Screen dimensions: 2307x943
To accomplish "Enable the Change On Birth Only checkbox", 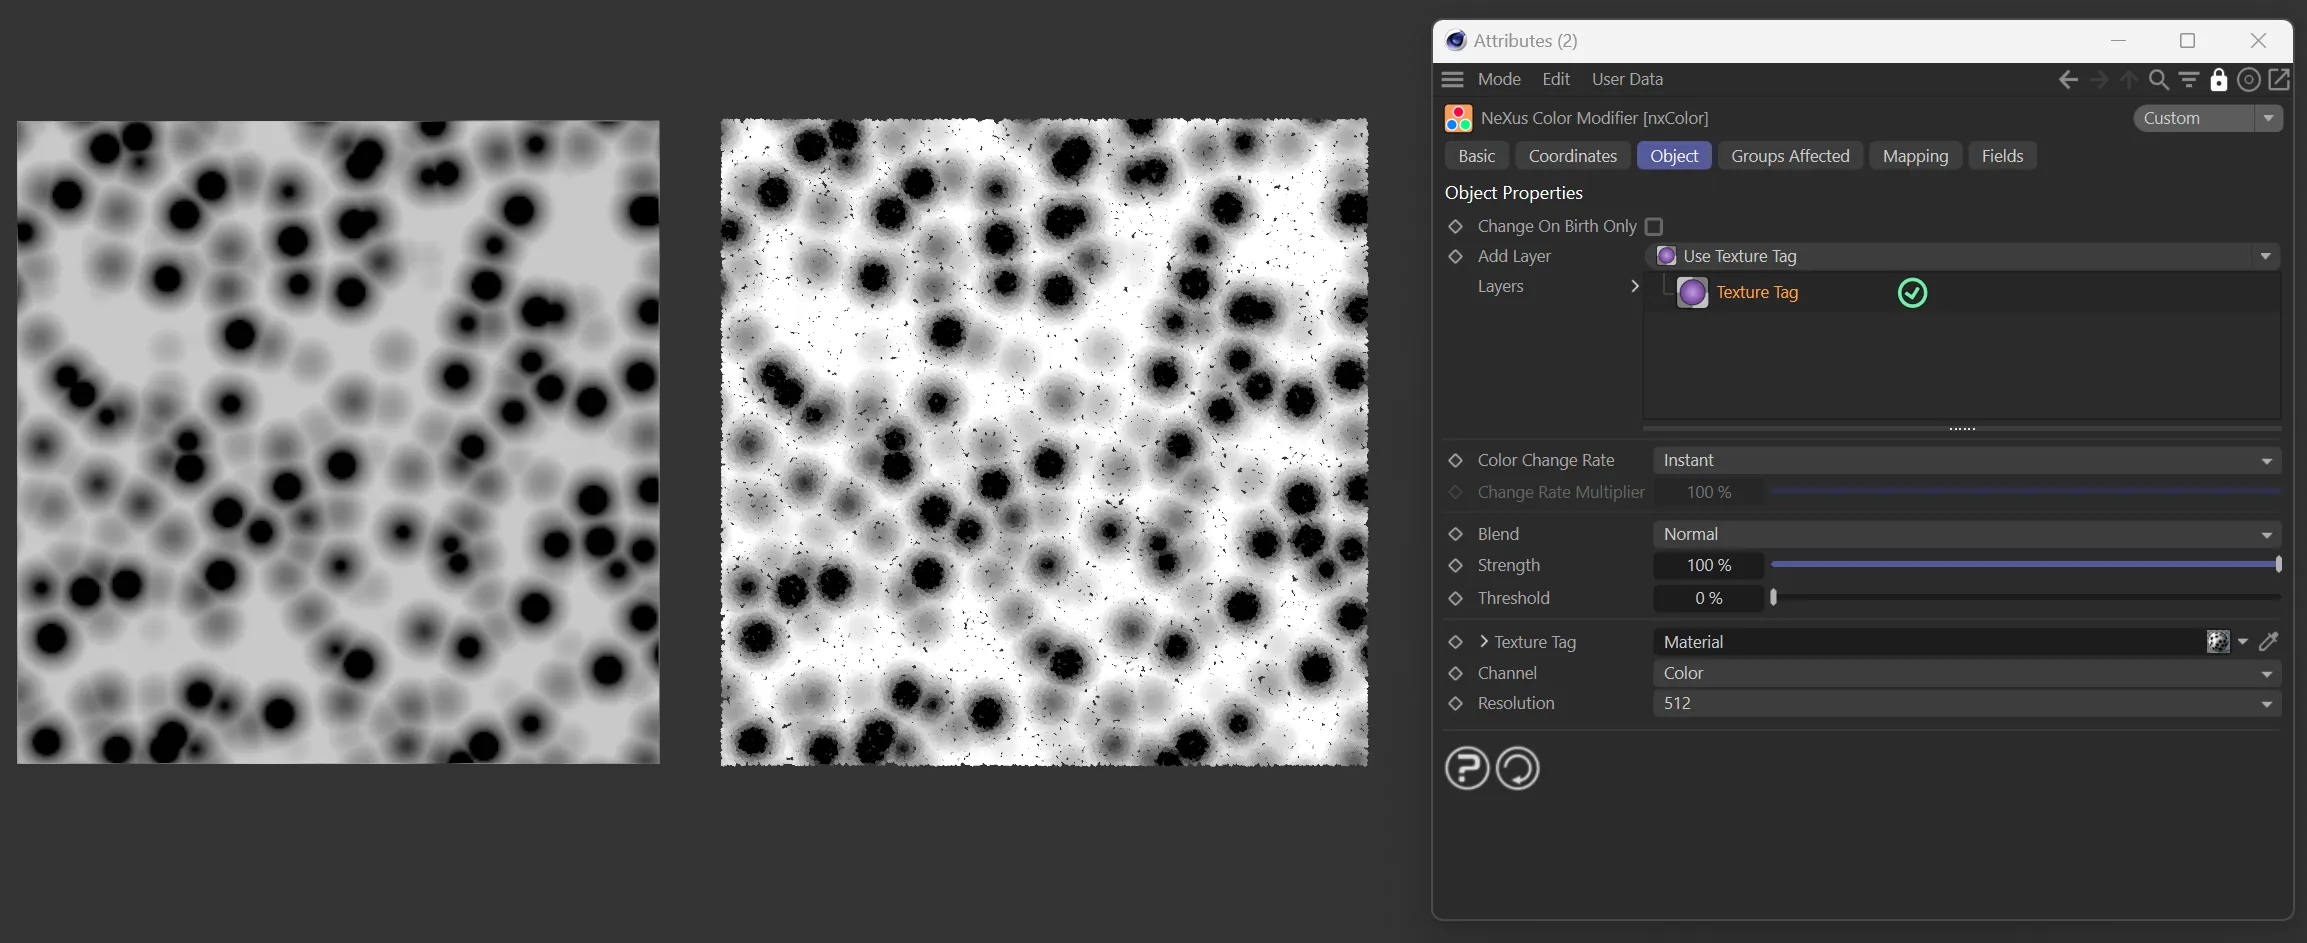I will point(1654,227).
